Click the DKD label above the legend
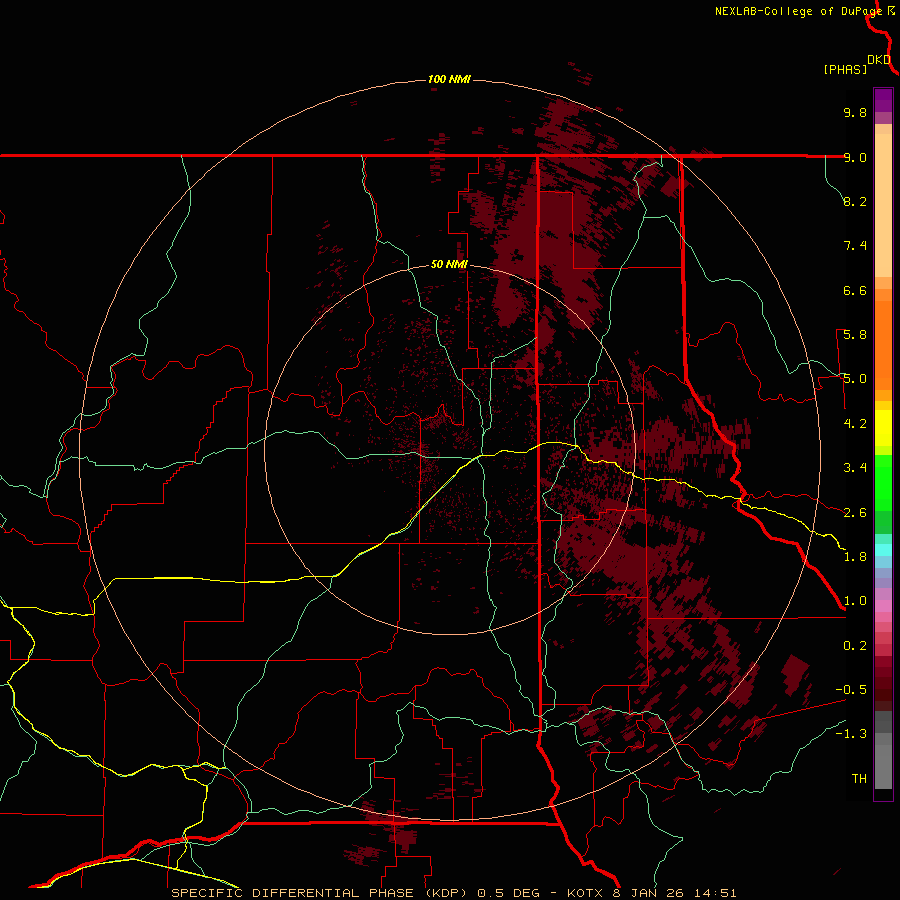Viewport: 900px width, 900px height. 879,60
